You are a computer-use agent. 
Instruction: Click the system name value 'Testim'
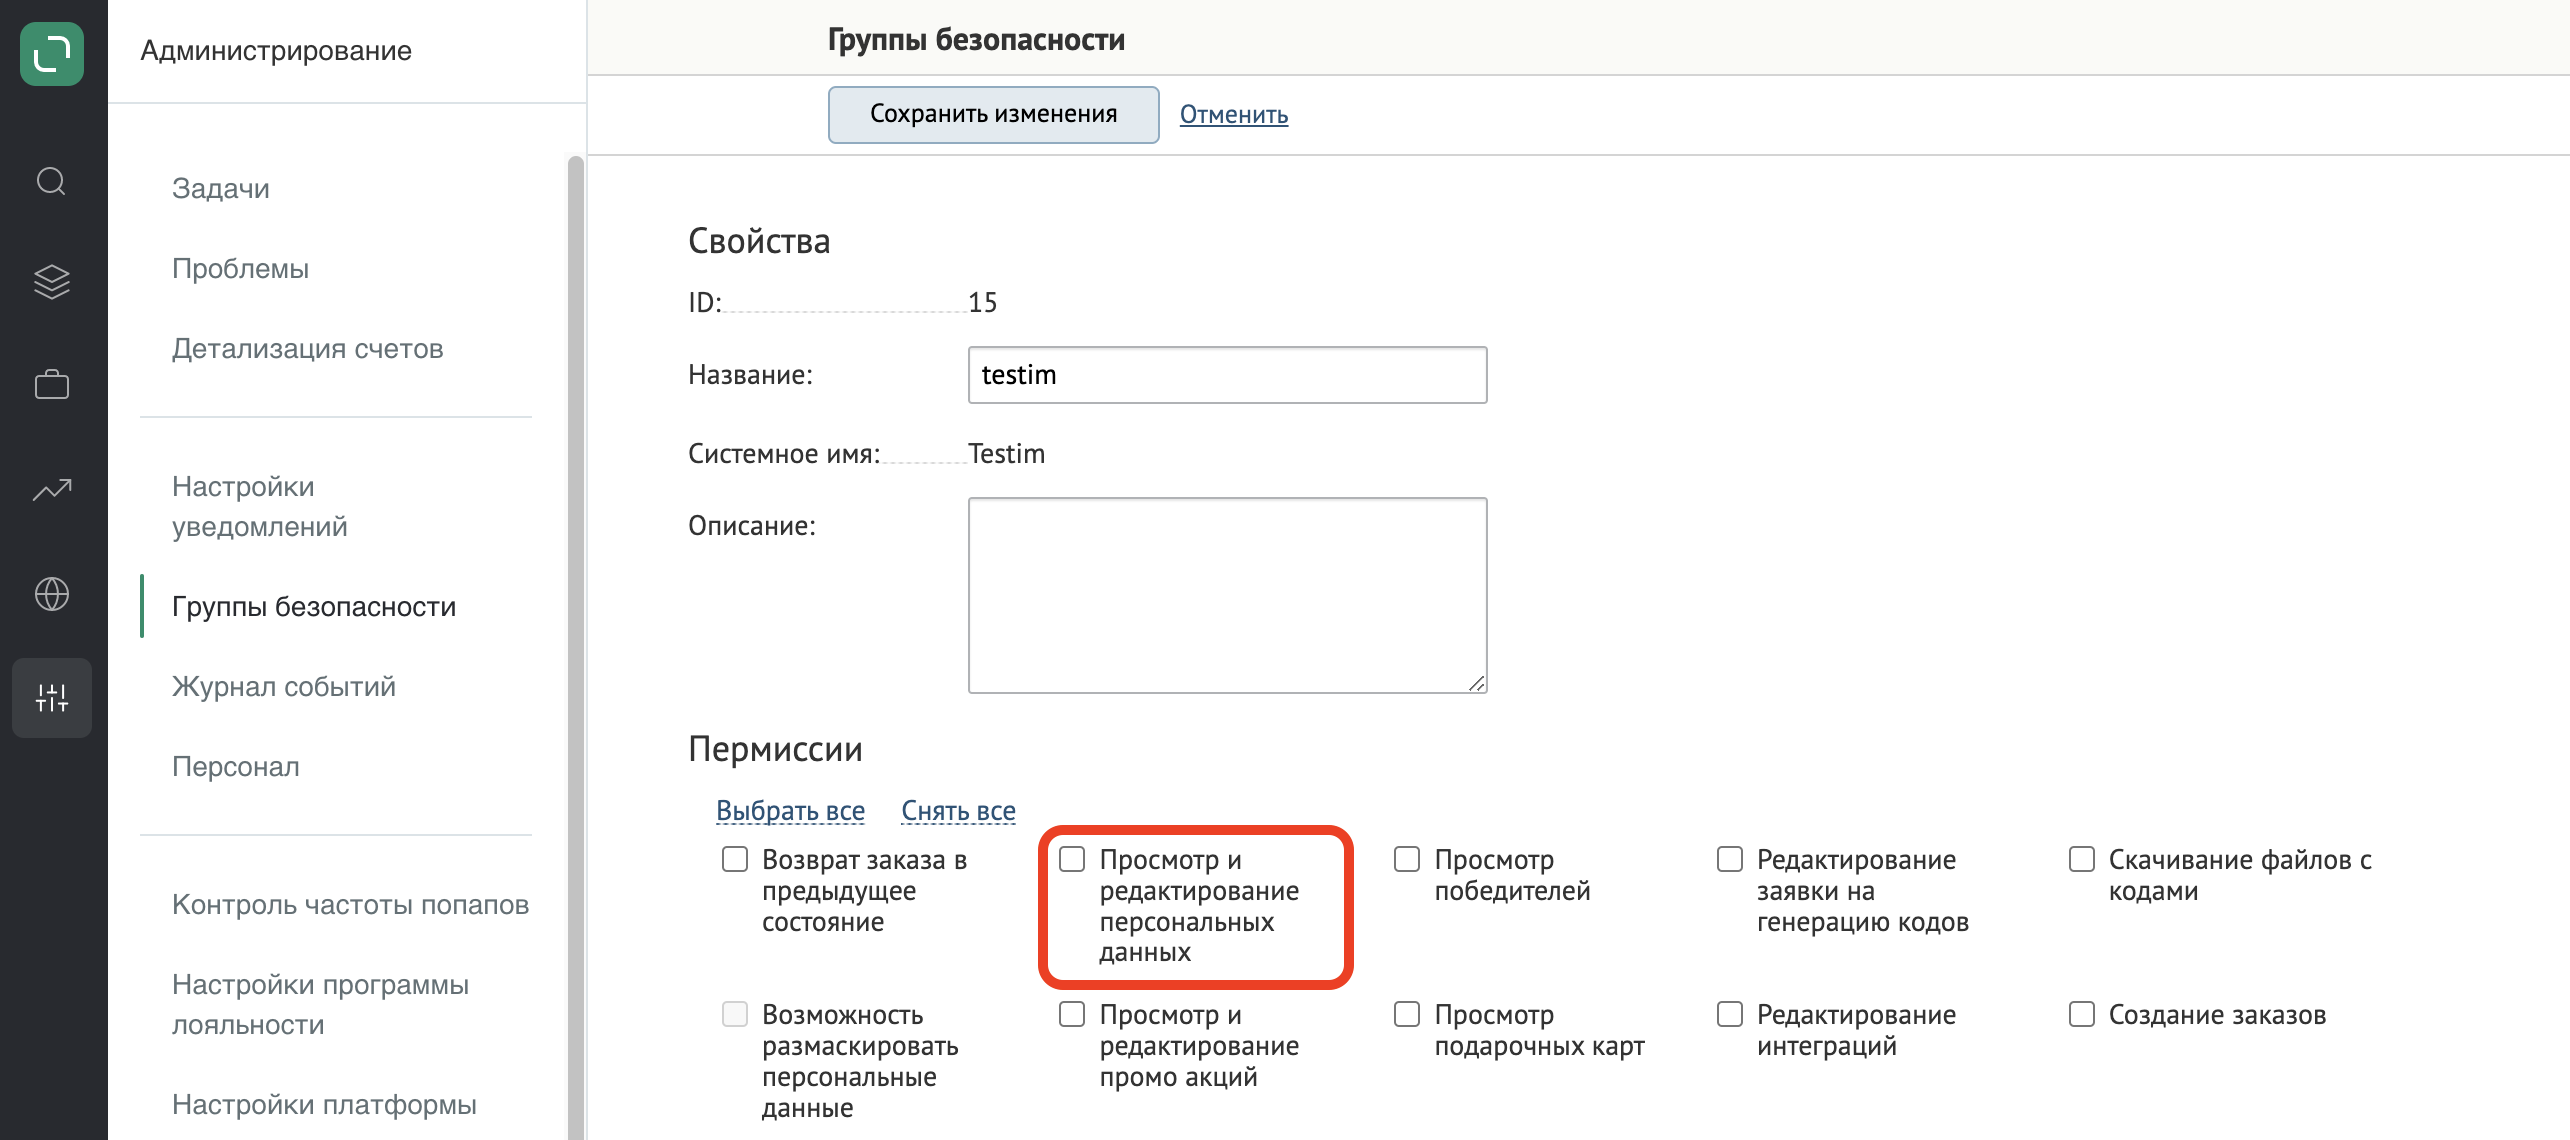1006,453
